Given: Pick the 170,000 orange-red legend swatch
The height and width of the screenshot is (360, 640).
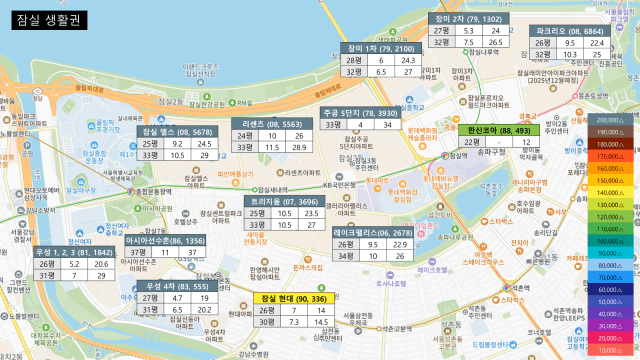Looking at the screenshot, I should [x=610, y=156].
